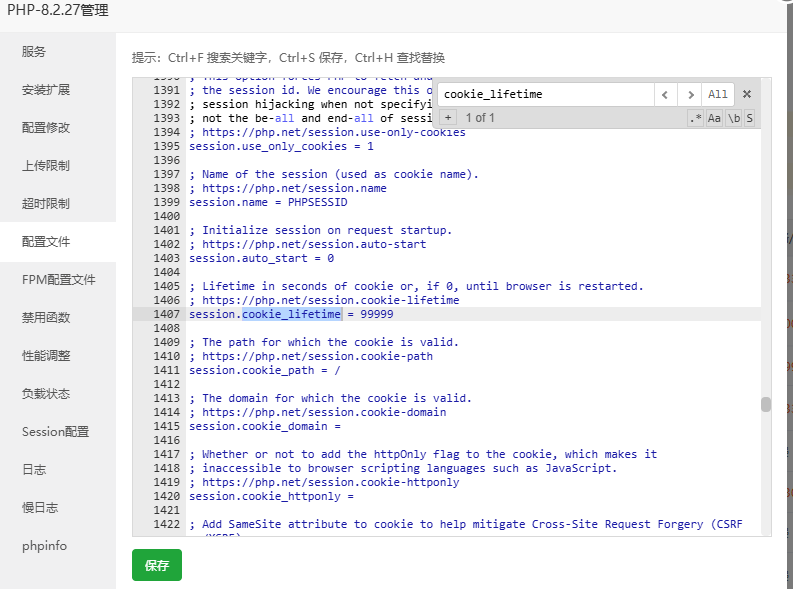Click the php.net/session.cookie-domain comment URL
Viewport: 793px width, 589px height.
pyautogui.click(x=324, y=413)
